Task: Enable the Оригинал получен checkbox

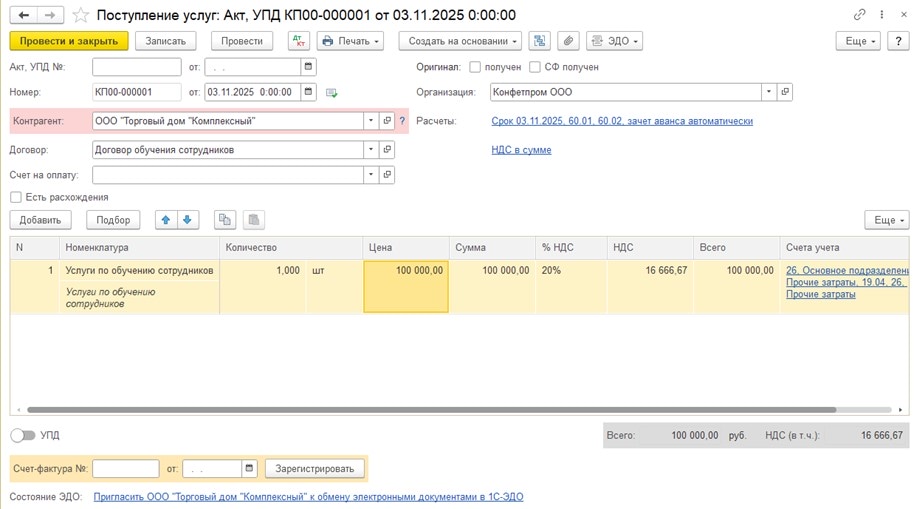Action: point(475,67)
